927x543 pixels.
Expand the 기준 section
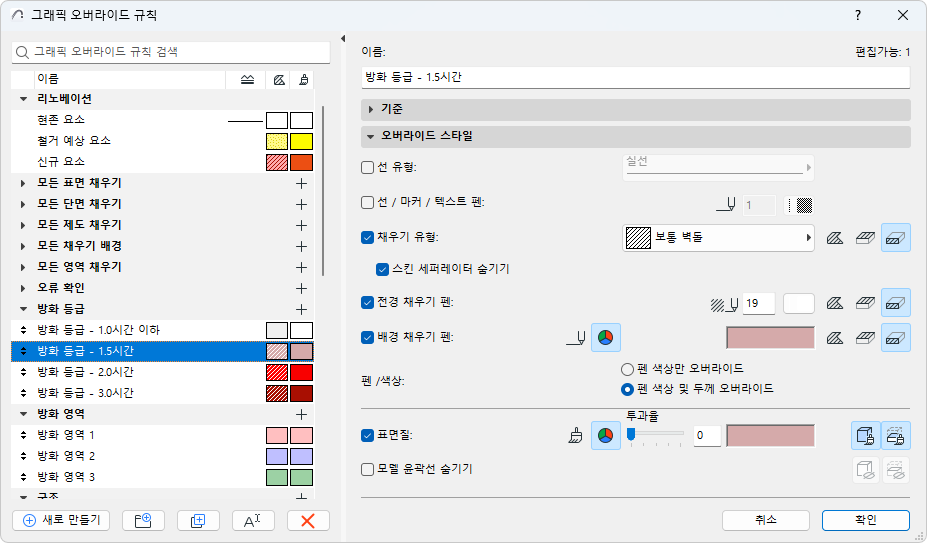(x=371, y=109)
